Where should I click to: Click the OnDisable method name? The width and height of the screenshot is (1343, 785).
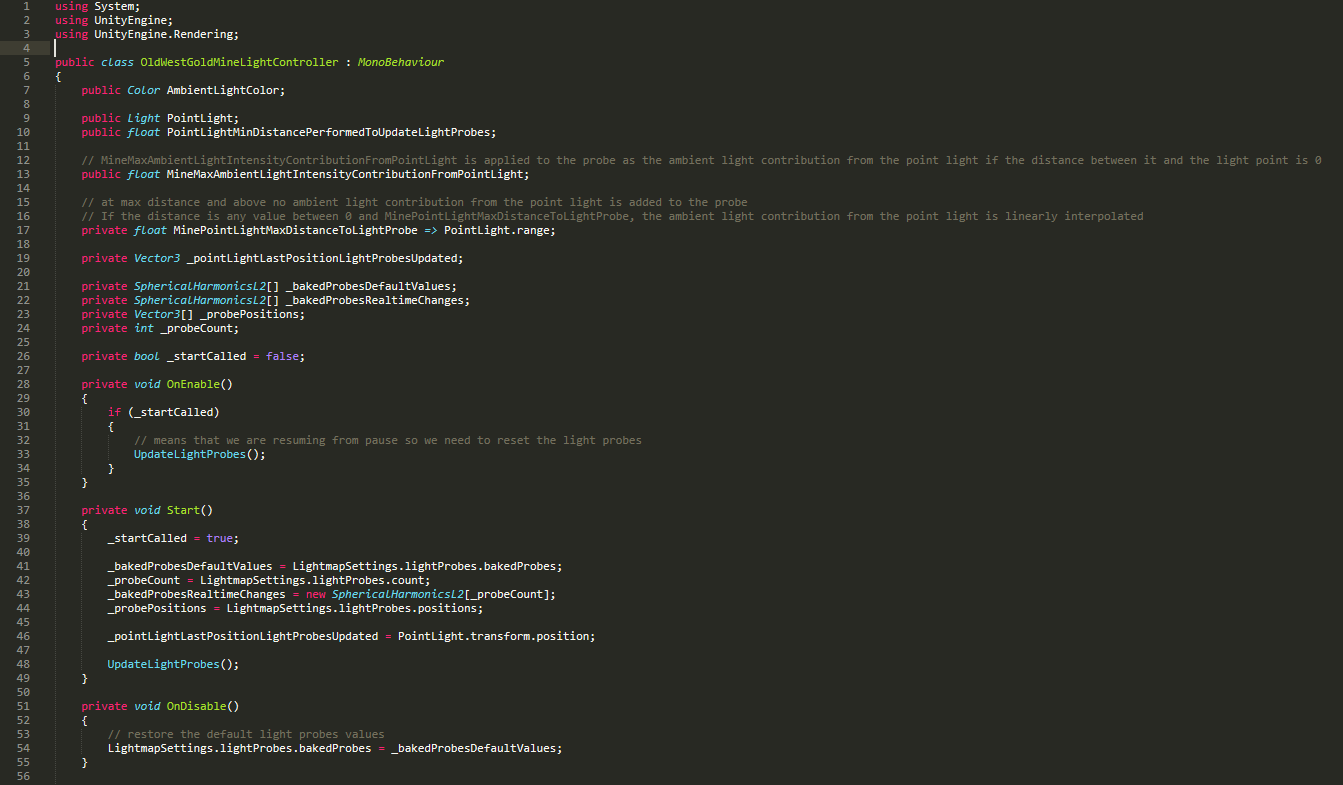click(196, 706)
